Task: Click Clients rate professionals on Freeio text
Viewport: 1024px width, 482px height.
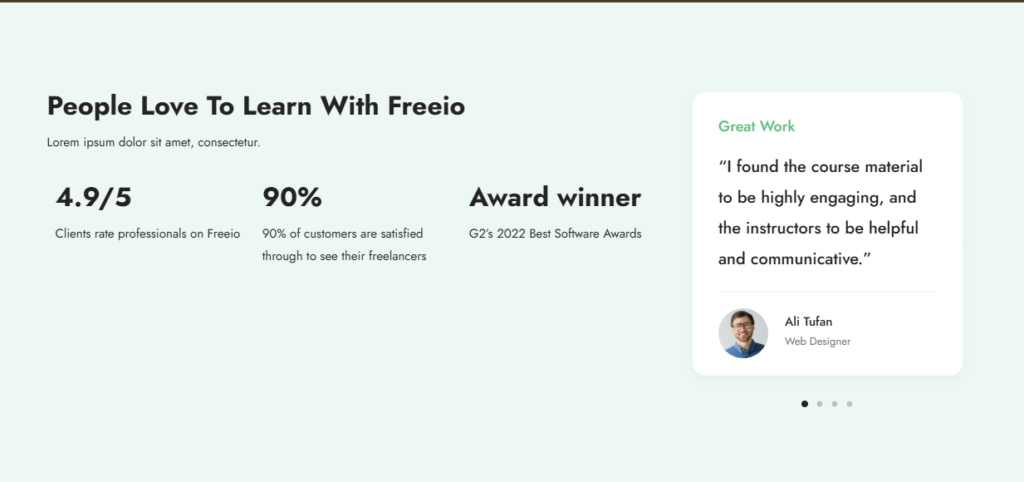Action: click(148, 234)
